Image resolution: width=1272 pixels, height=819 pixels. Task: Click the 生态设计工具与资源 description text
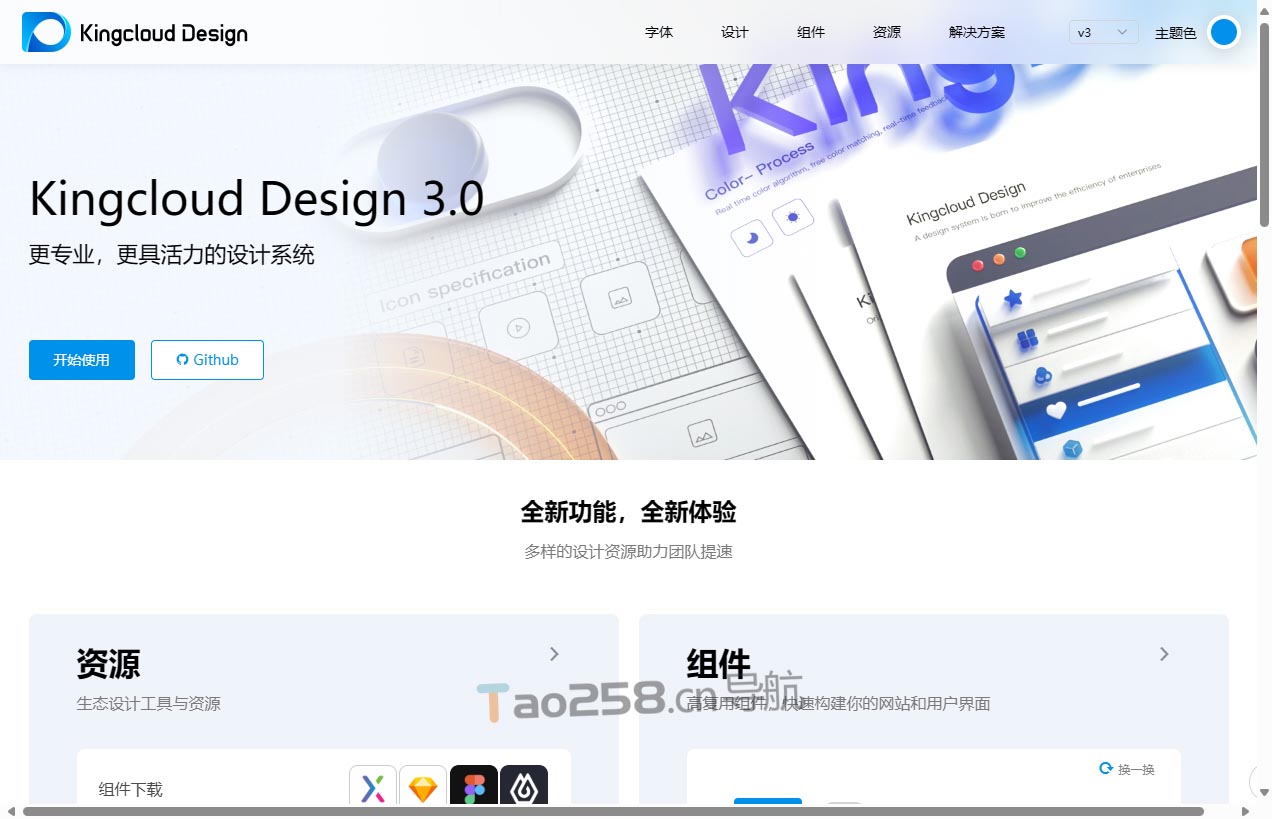[148, 704]
